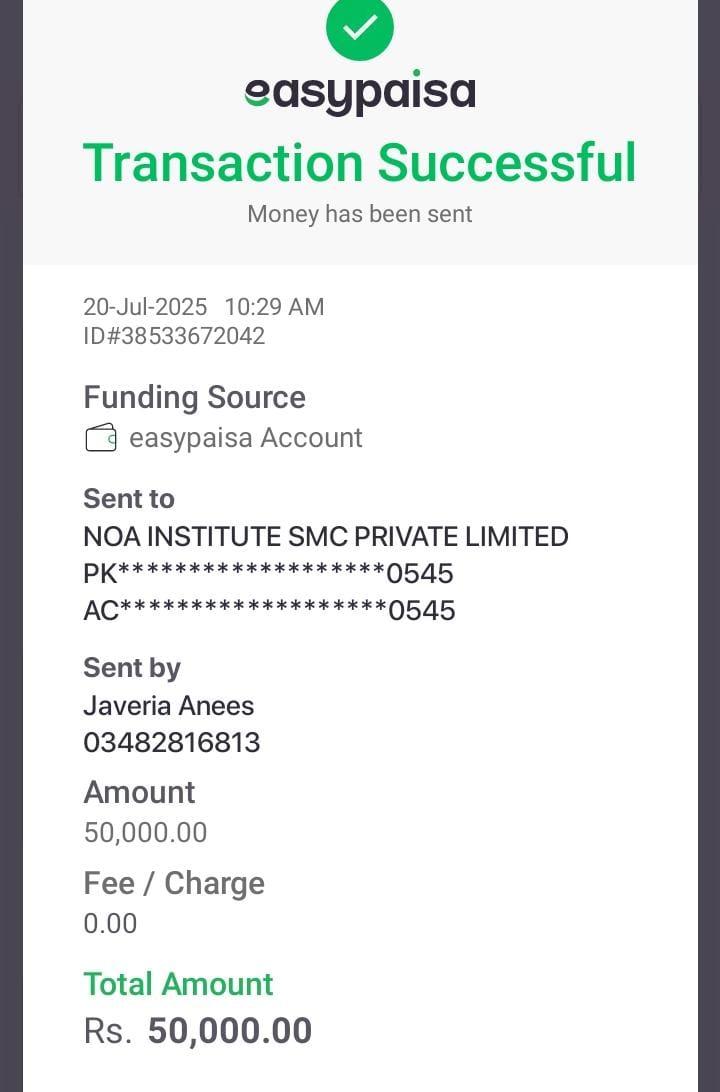Select the transaction date 20-Jul-2025
The height and width of the screenshot is (1092, 720).
coord(145,307)
